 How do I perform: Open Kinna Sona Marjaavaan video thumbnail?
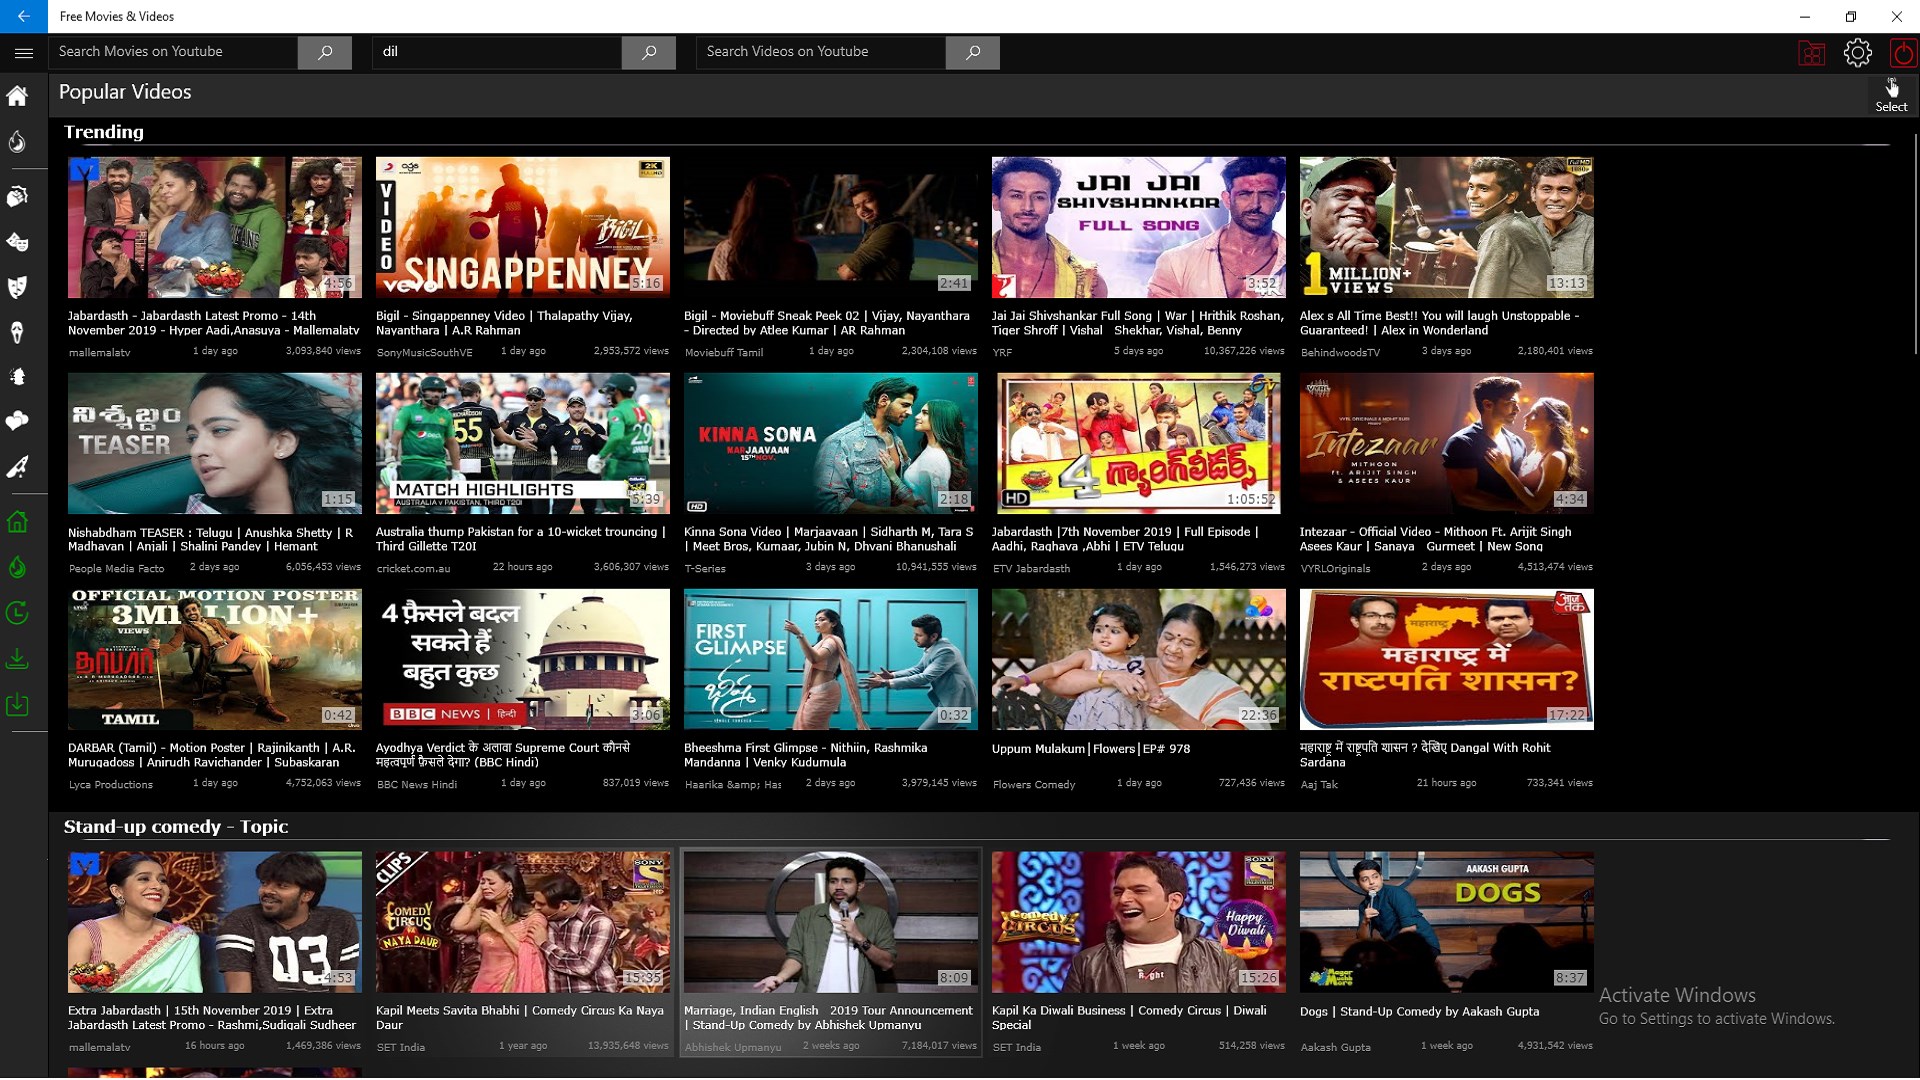point(830,443)
